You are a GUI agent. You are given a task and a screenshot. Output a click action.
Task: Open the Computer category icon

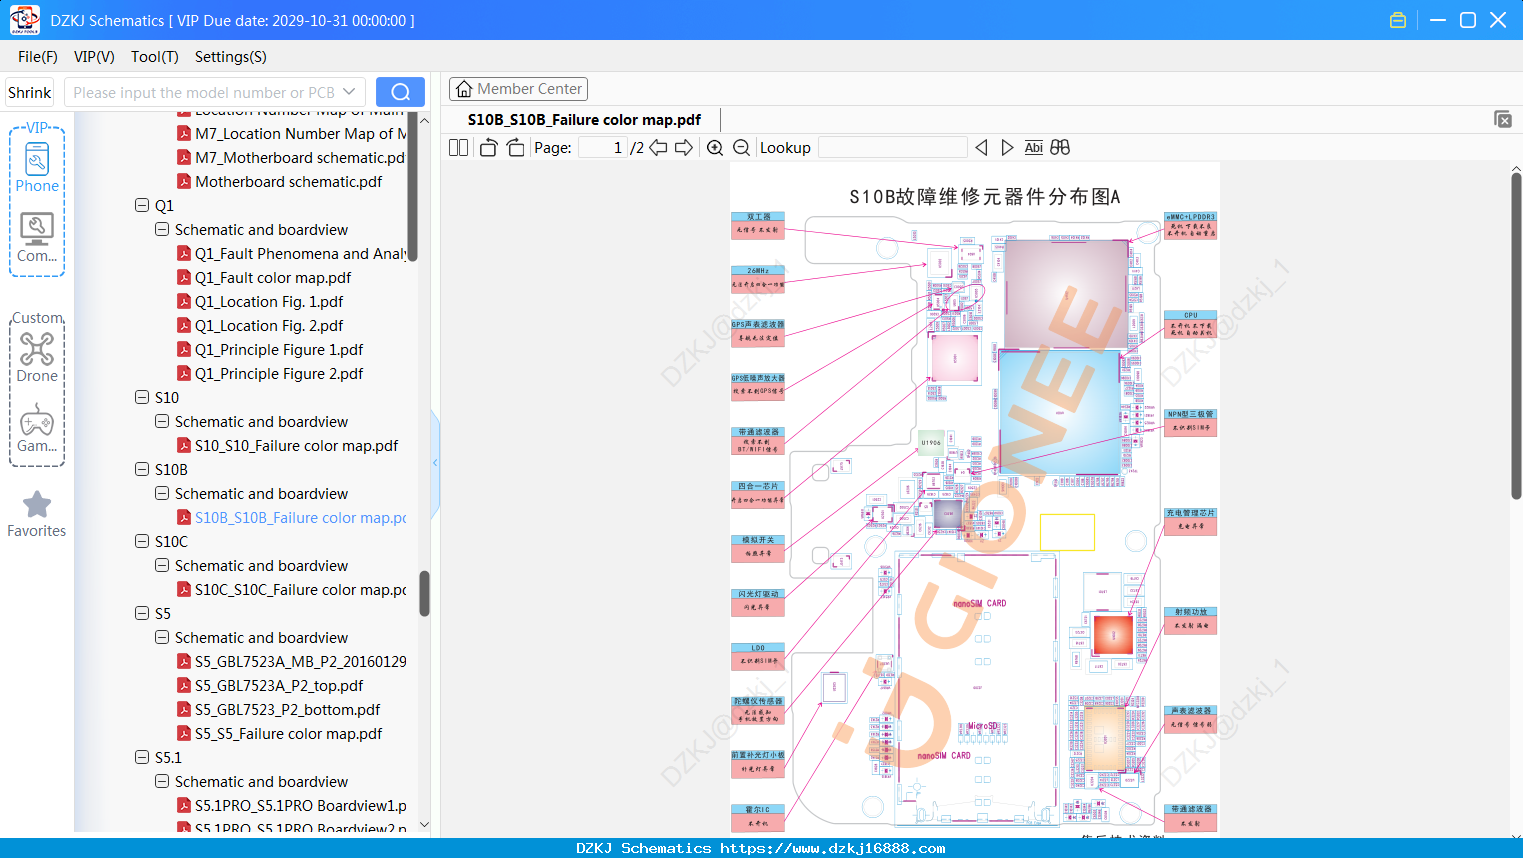coord(37,238)
